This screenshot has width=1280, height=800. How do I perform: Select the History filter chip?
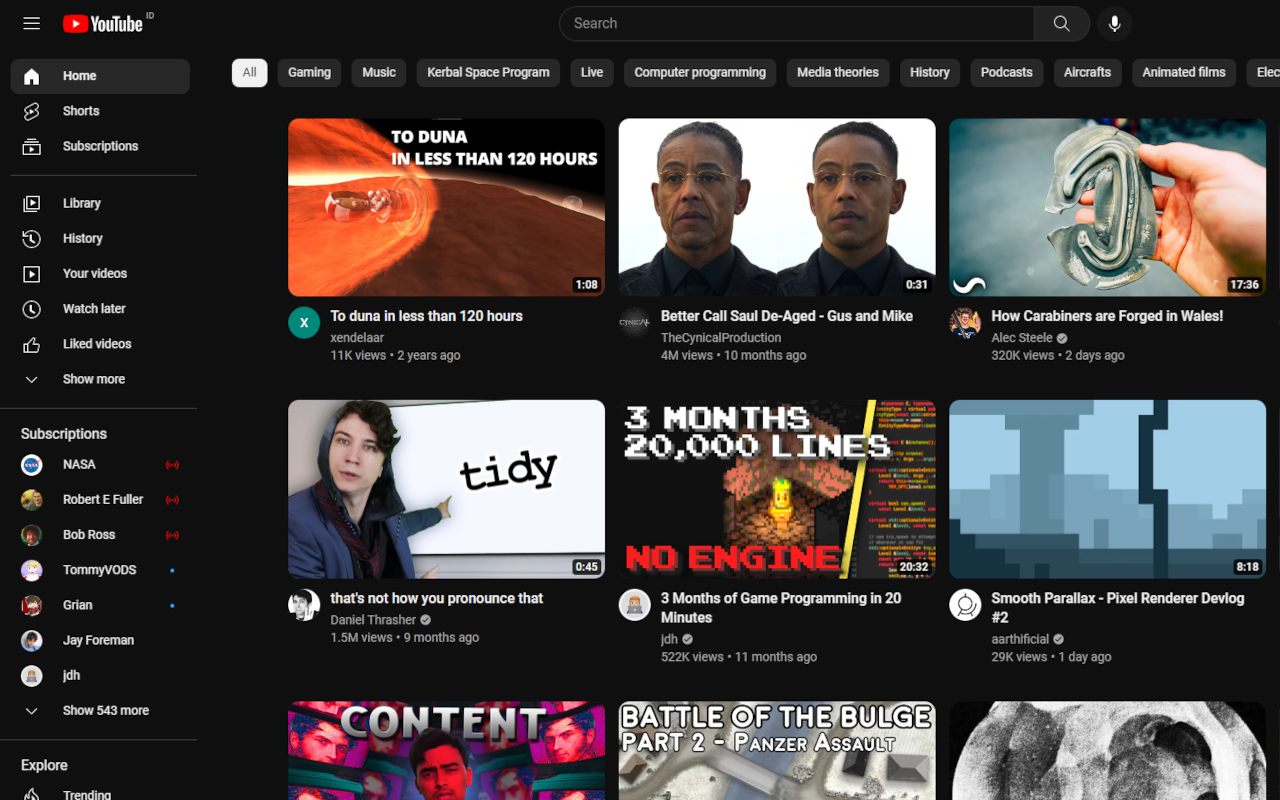pos(930,73)
